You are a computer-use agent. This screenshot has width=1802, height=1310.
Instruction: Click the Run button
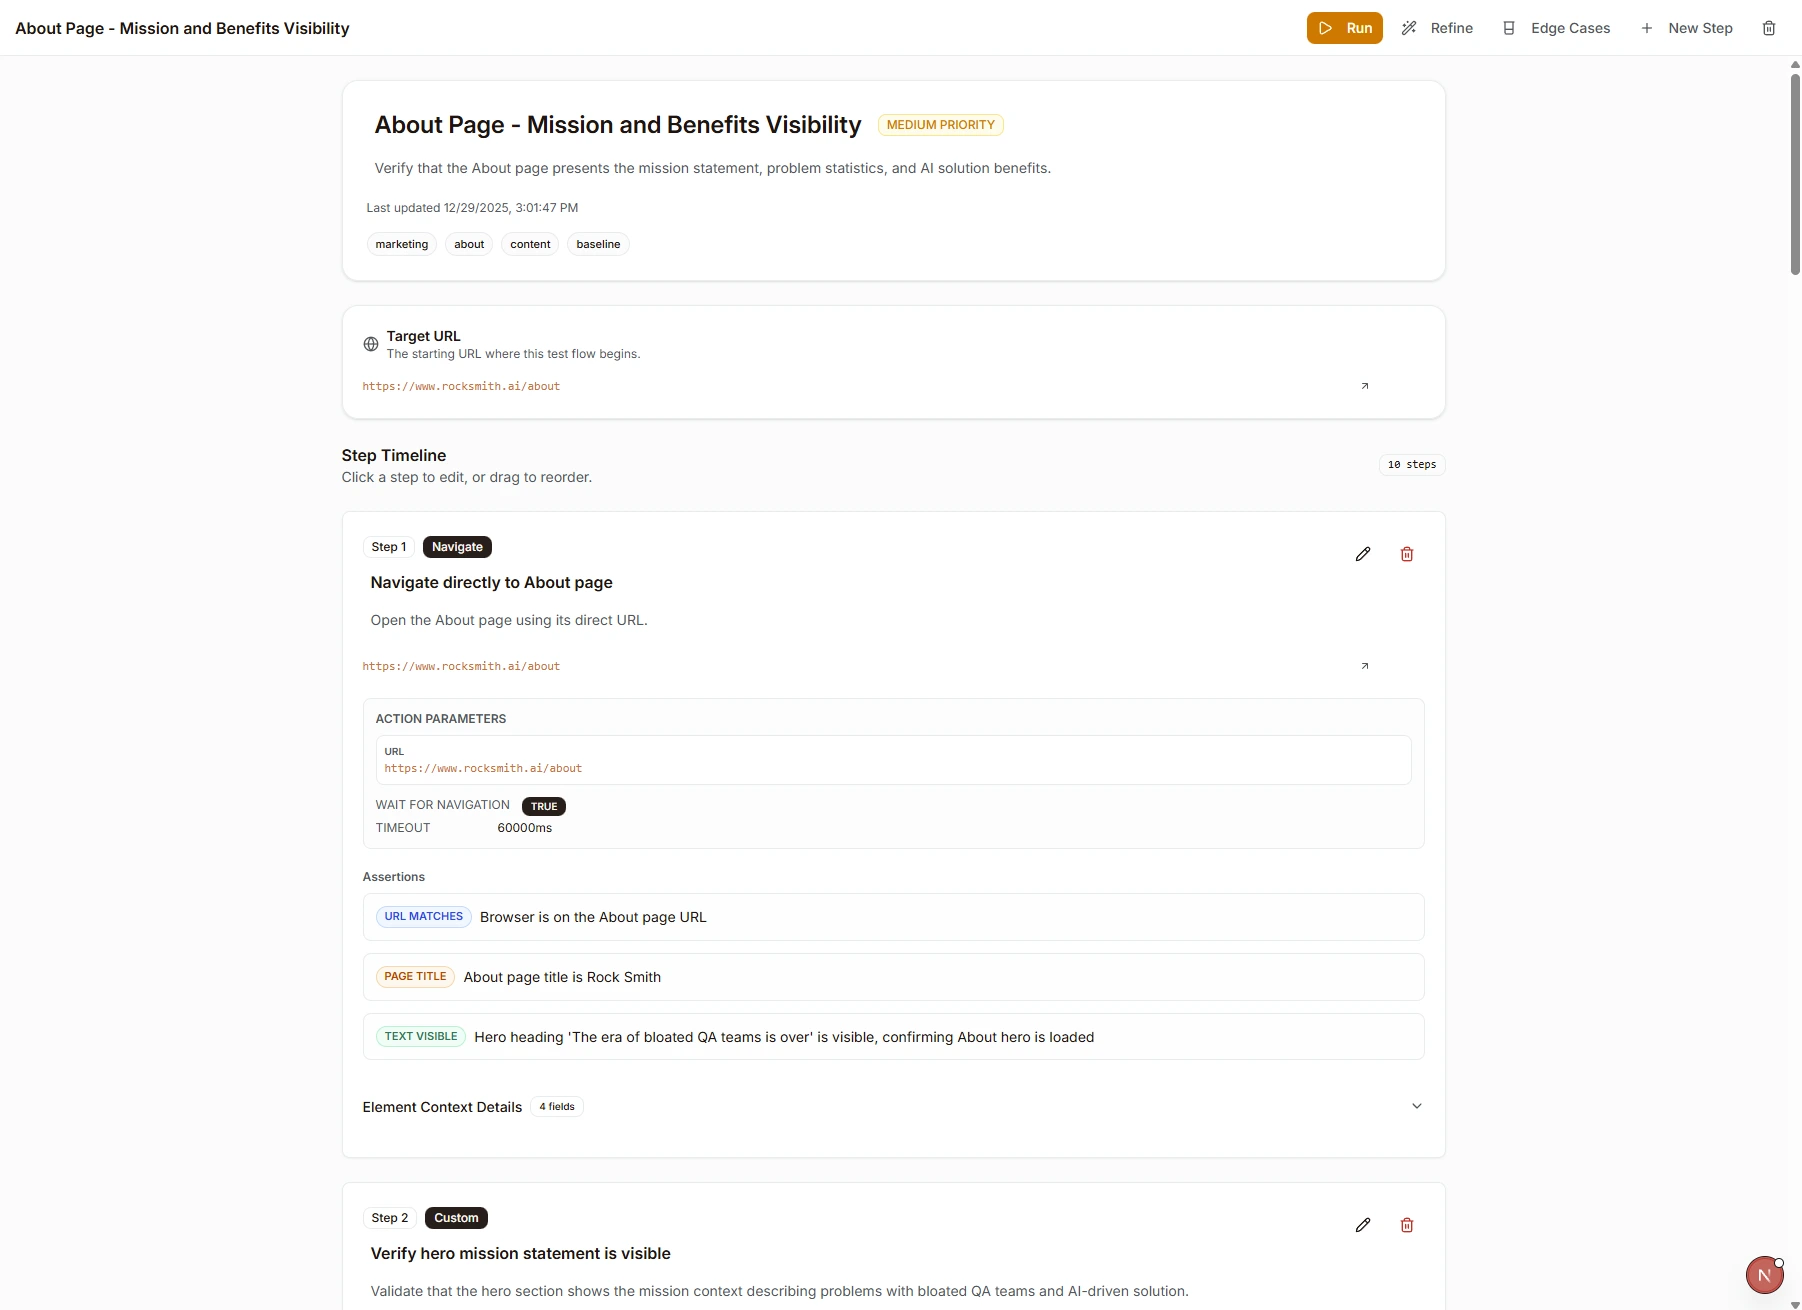click(x=1345, y=28)
